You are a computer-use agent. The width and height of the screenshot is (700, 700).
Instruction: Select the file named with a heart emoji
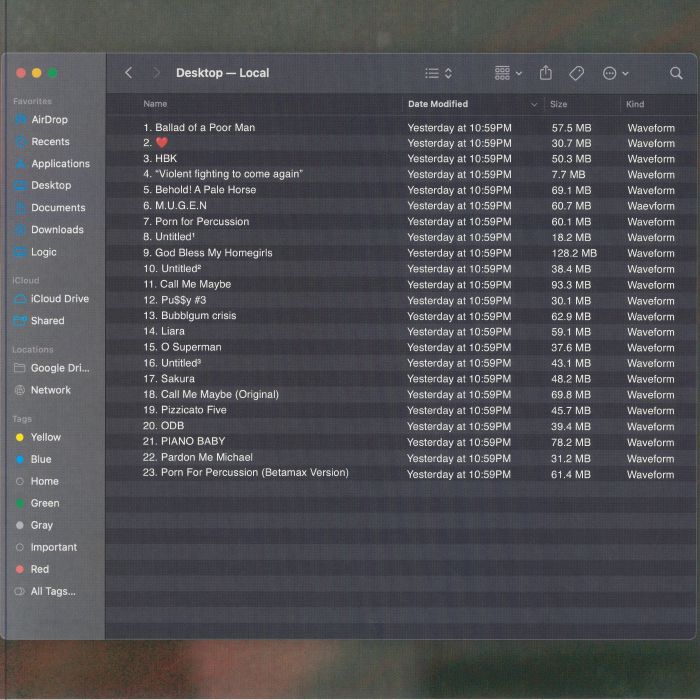click(156, 143)
